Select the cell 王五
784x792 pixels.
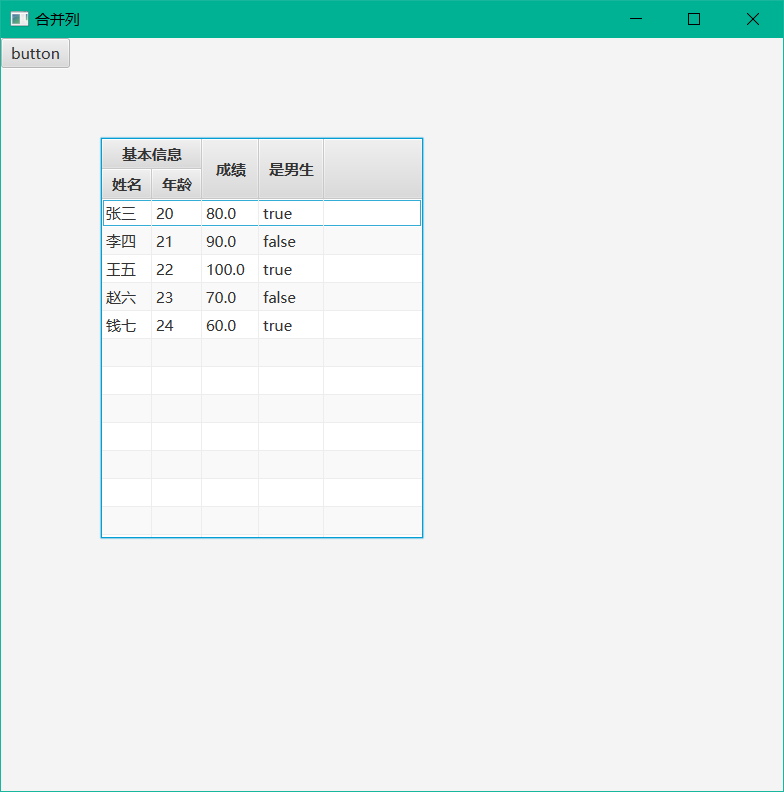tap(127, 269)
